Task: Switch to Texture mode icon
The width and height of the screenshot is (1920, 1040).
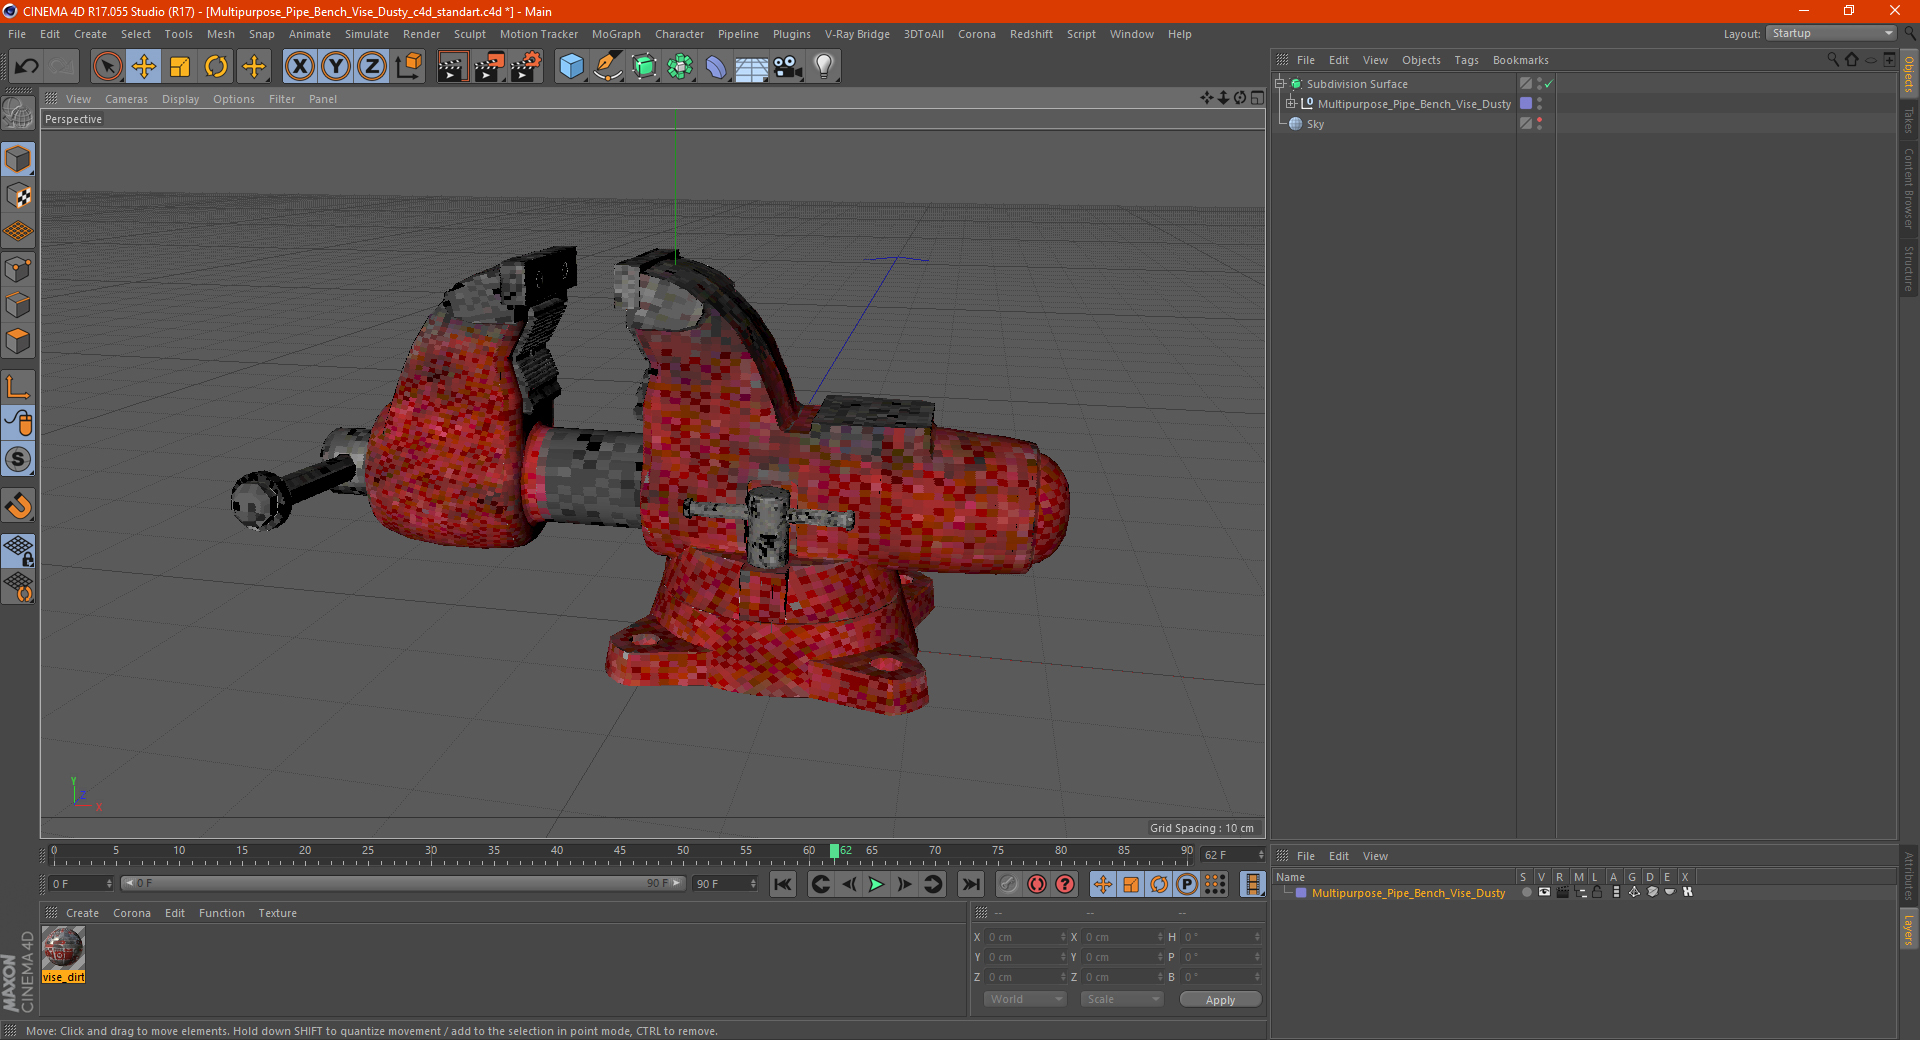Action: [x=18, y=196]
